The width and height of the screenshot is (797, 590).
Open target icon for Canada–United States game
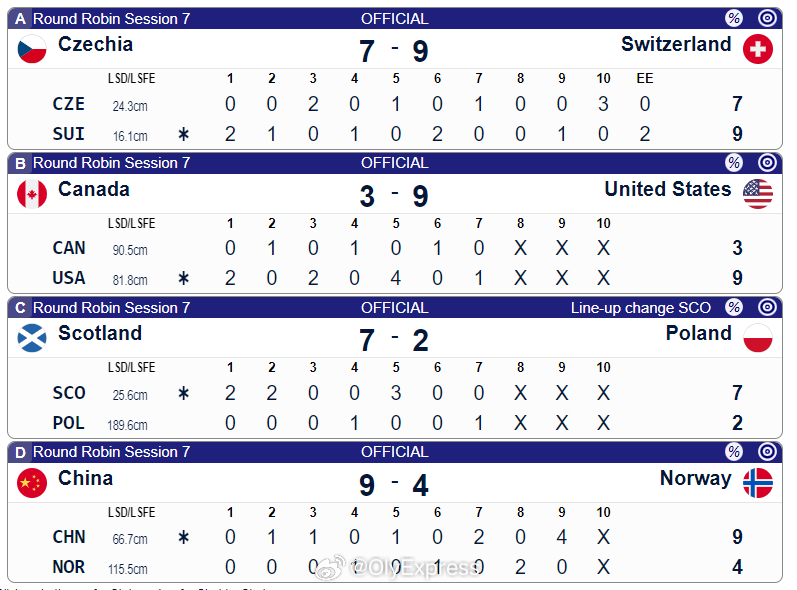point(767,163)
